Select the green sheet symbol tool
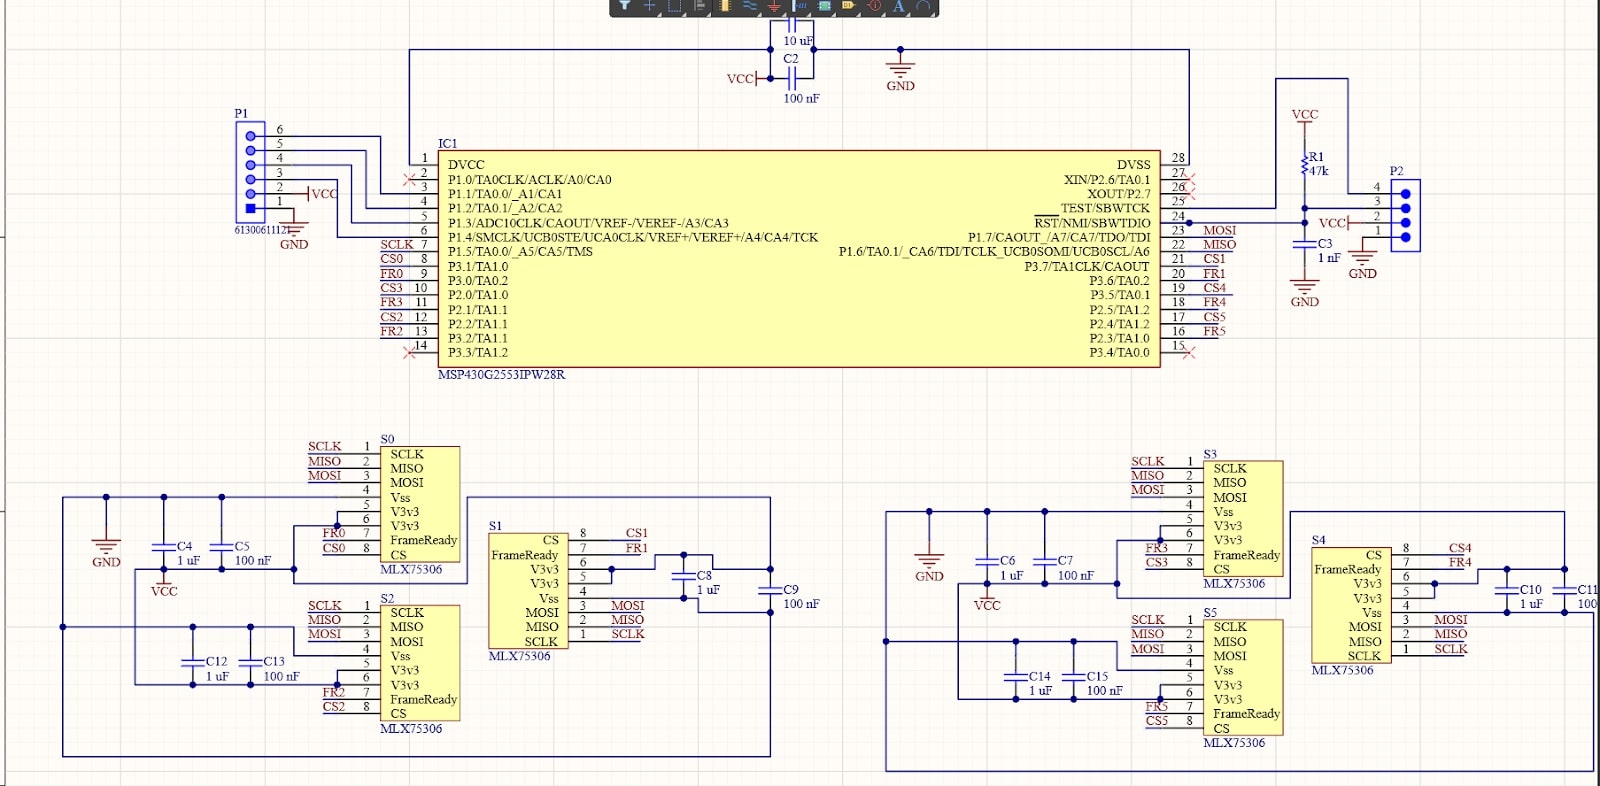The image size is (1600, 786). 824,5
